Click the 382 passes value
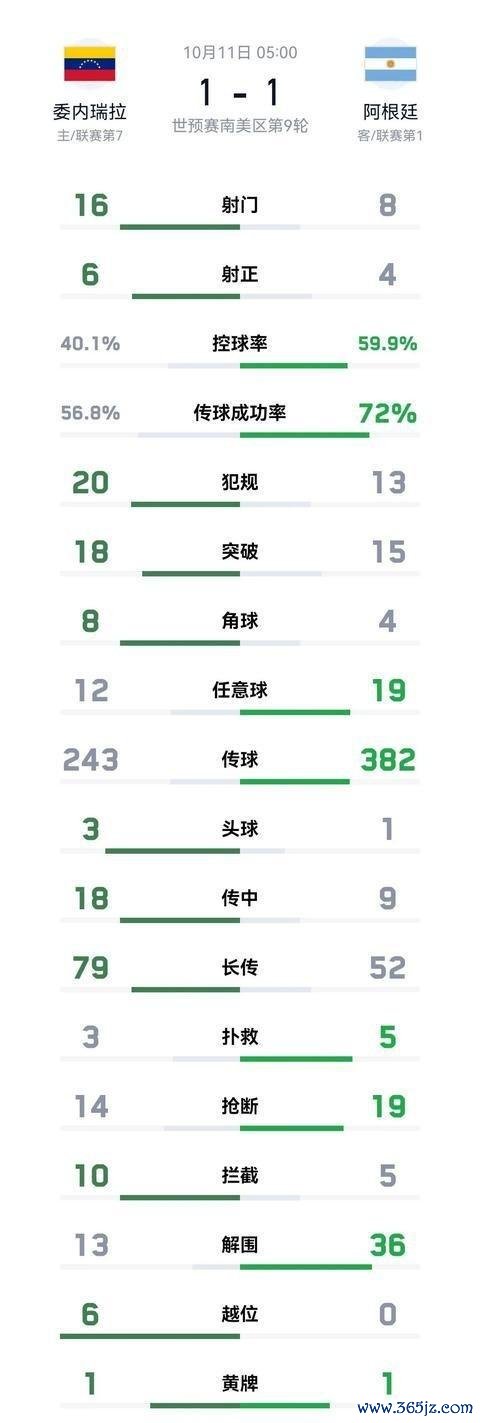 pyautogui.click(x=388, y=760)
